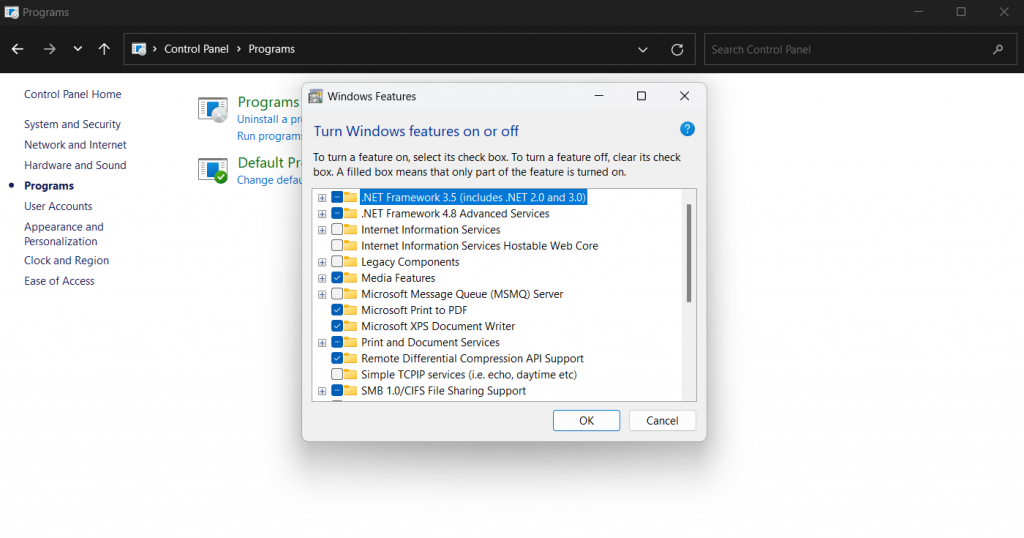Viewport: 1024px width, 538px height.
Task: Expand the Legacy Components tree node
Action: 322,262
